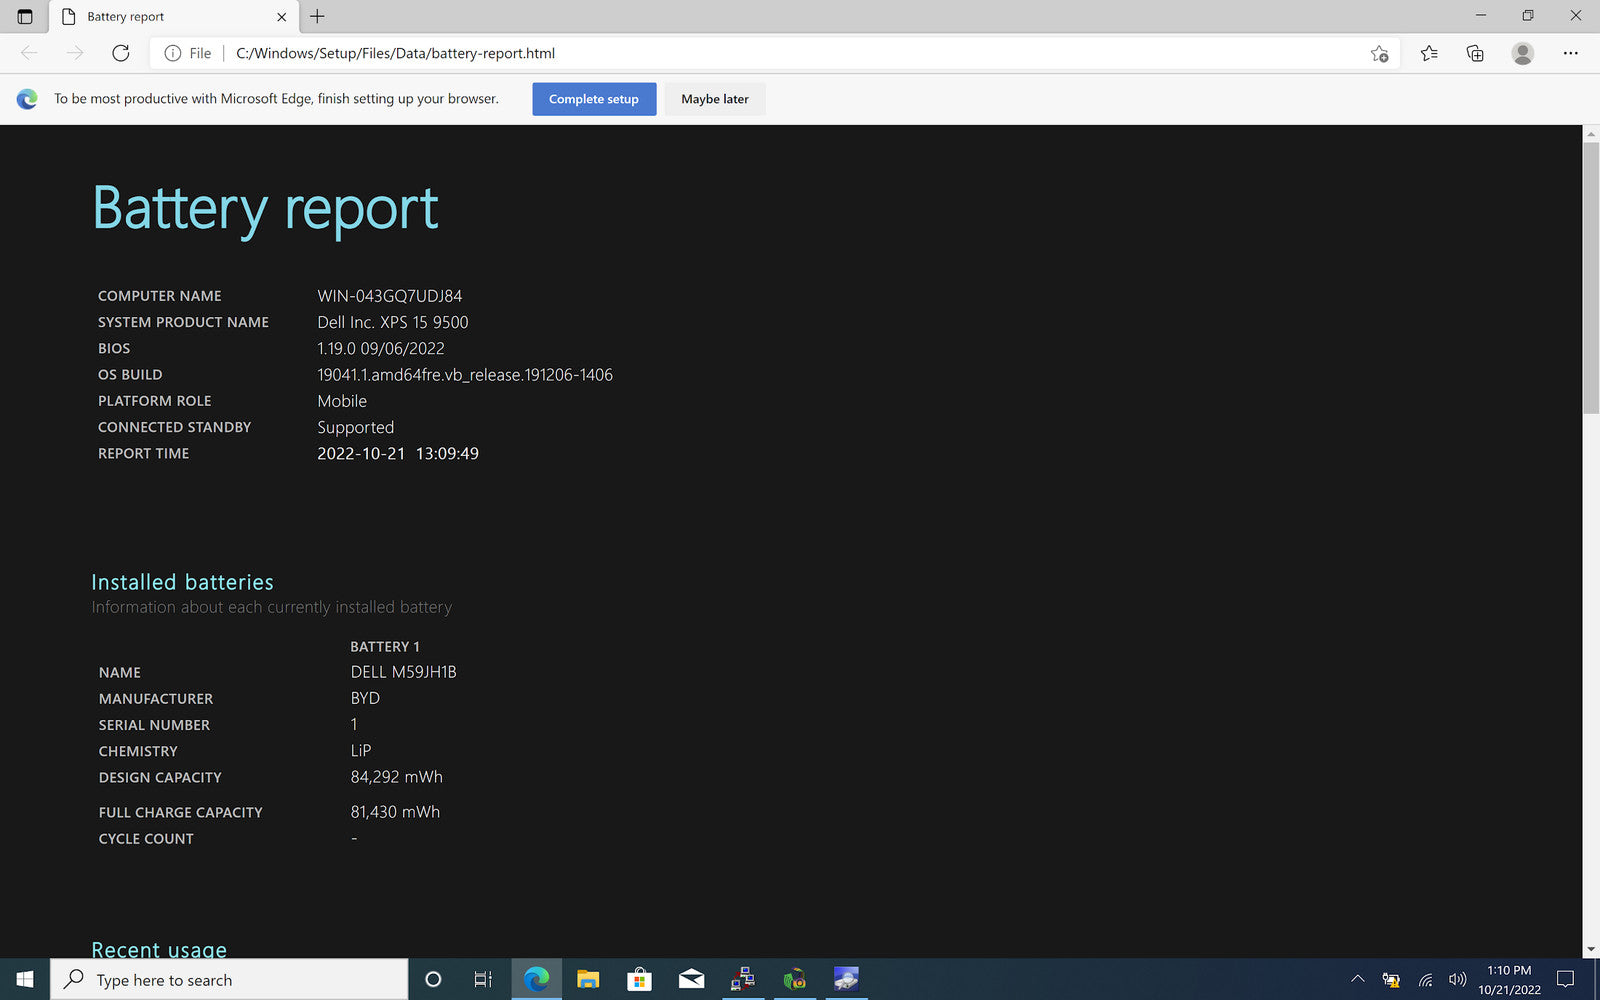Viewport: 1600px width, 1000px height.
Task: Click the Forward navigation arrow
Action: [75, 53]
